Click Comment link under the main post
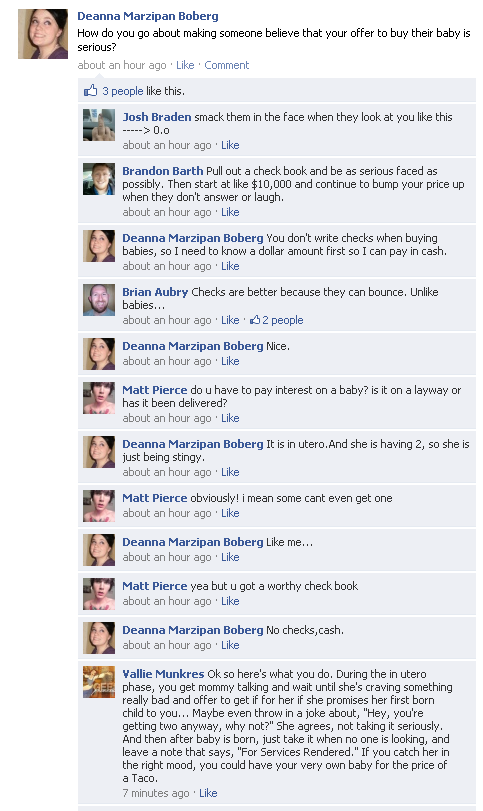This screenshot has height=811, width=483. pos(227,65)
